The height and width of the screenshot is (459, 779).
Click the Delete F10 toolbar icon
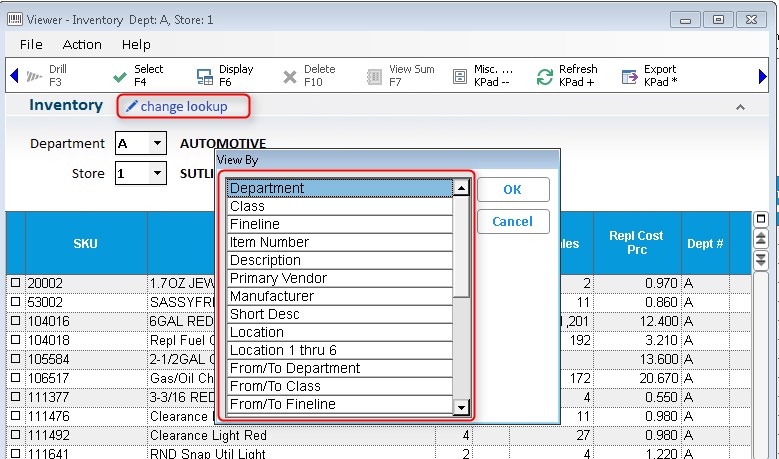click(x=290, y=76)
